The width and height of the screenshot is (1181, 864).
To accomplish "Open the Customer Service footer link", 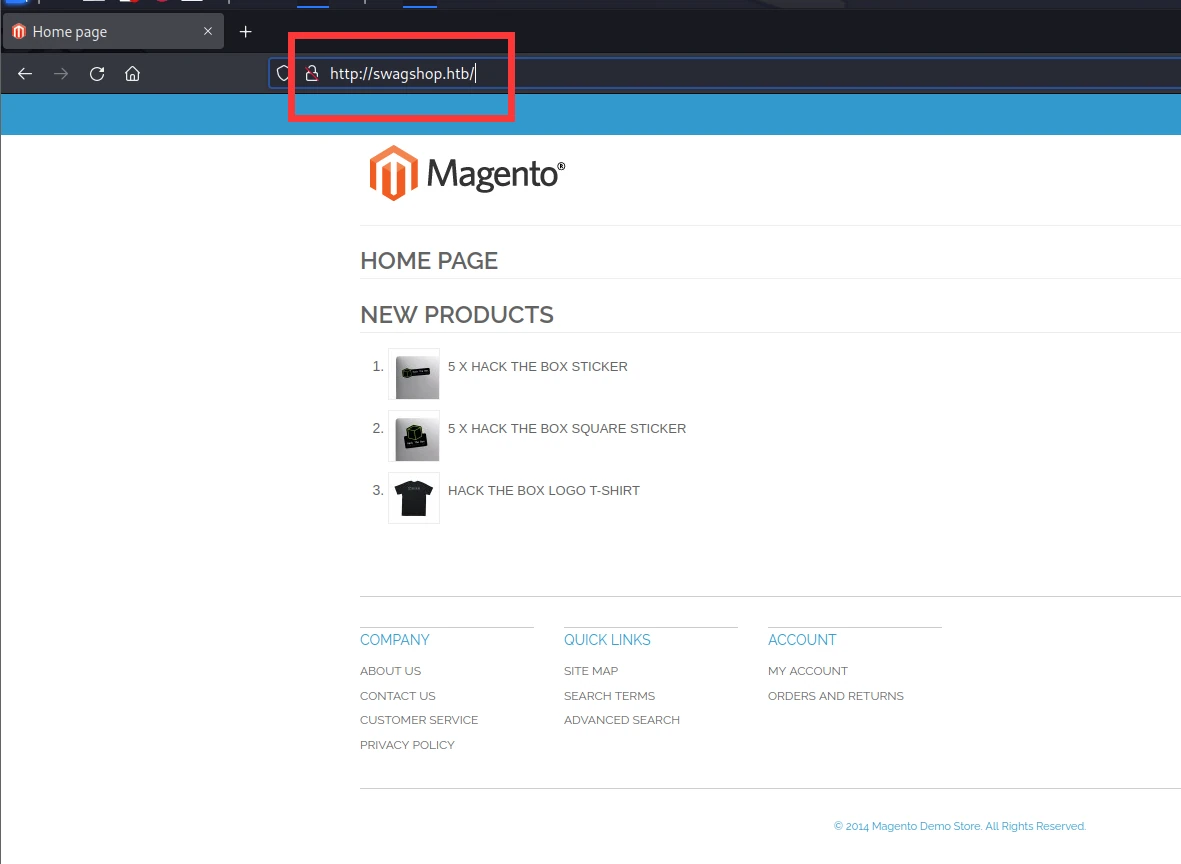I will (419, 720).
